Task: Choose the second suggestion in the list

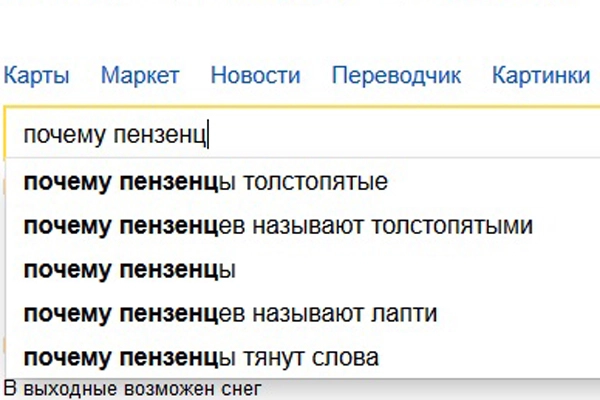Action: [x=278, y=226]
